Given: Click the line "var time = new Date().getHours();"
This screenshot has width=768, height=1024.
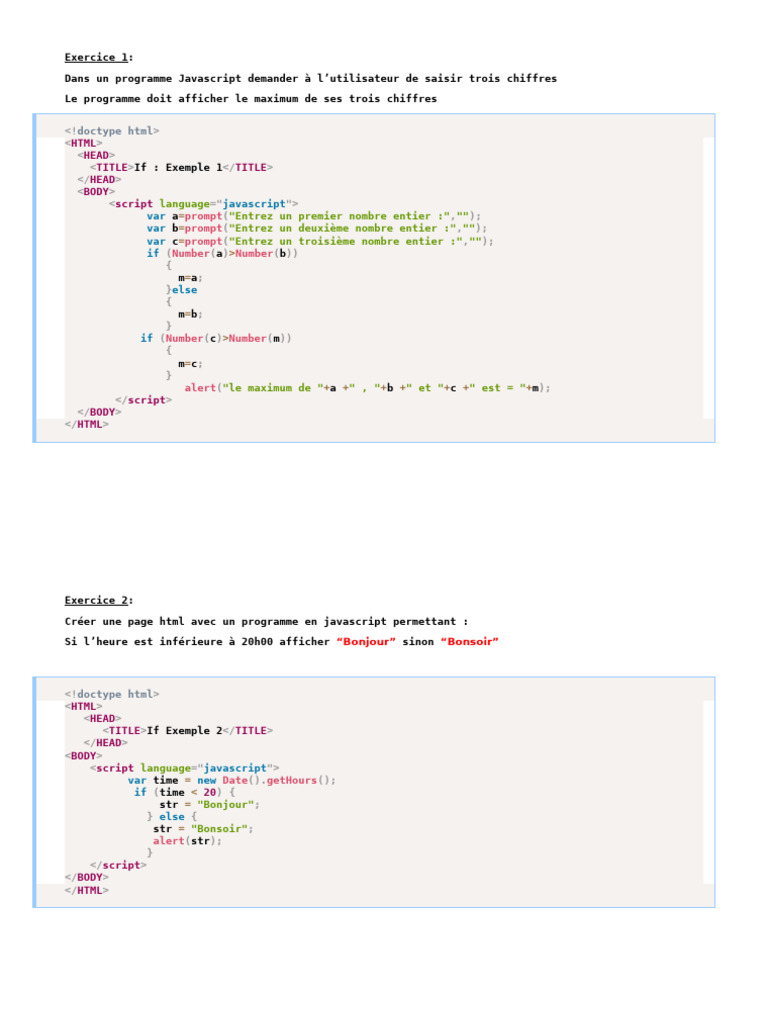Looking at the screenshot, I should [x=232, y=780].
